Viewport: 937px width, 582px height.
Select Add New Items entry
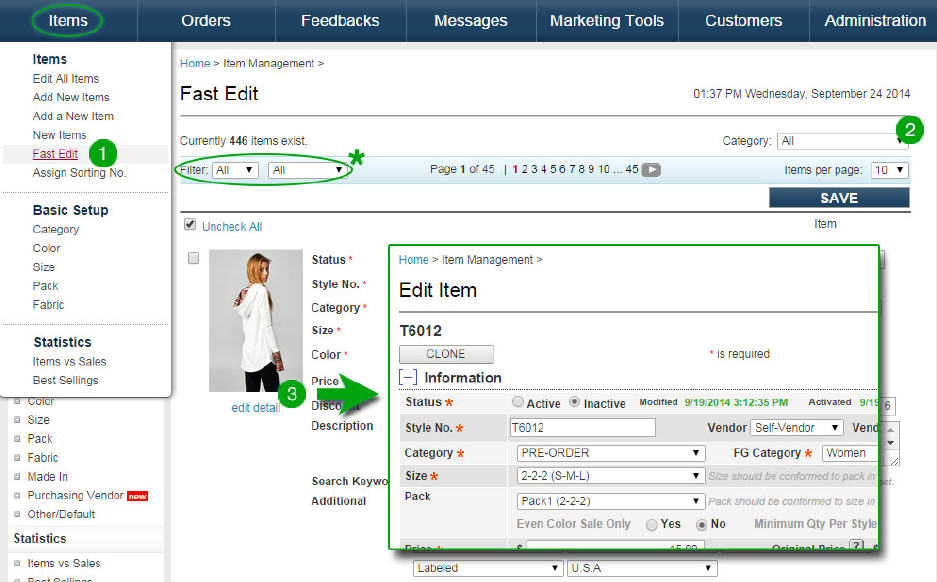click(x=71, y=97)
